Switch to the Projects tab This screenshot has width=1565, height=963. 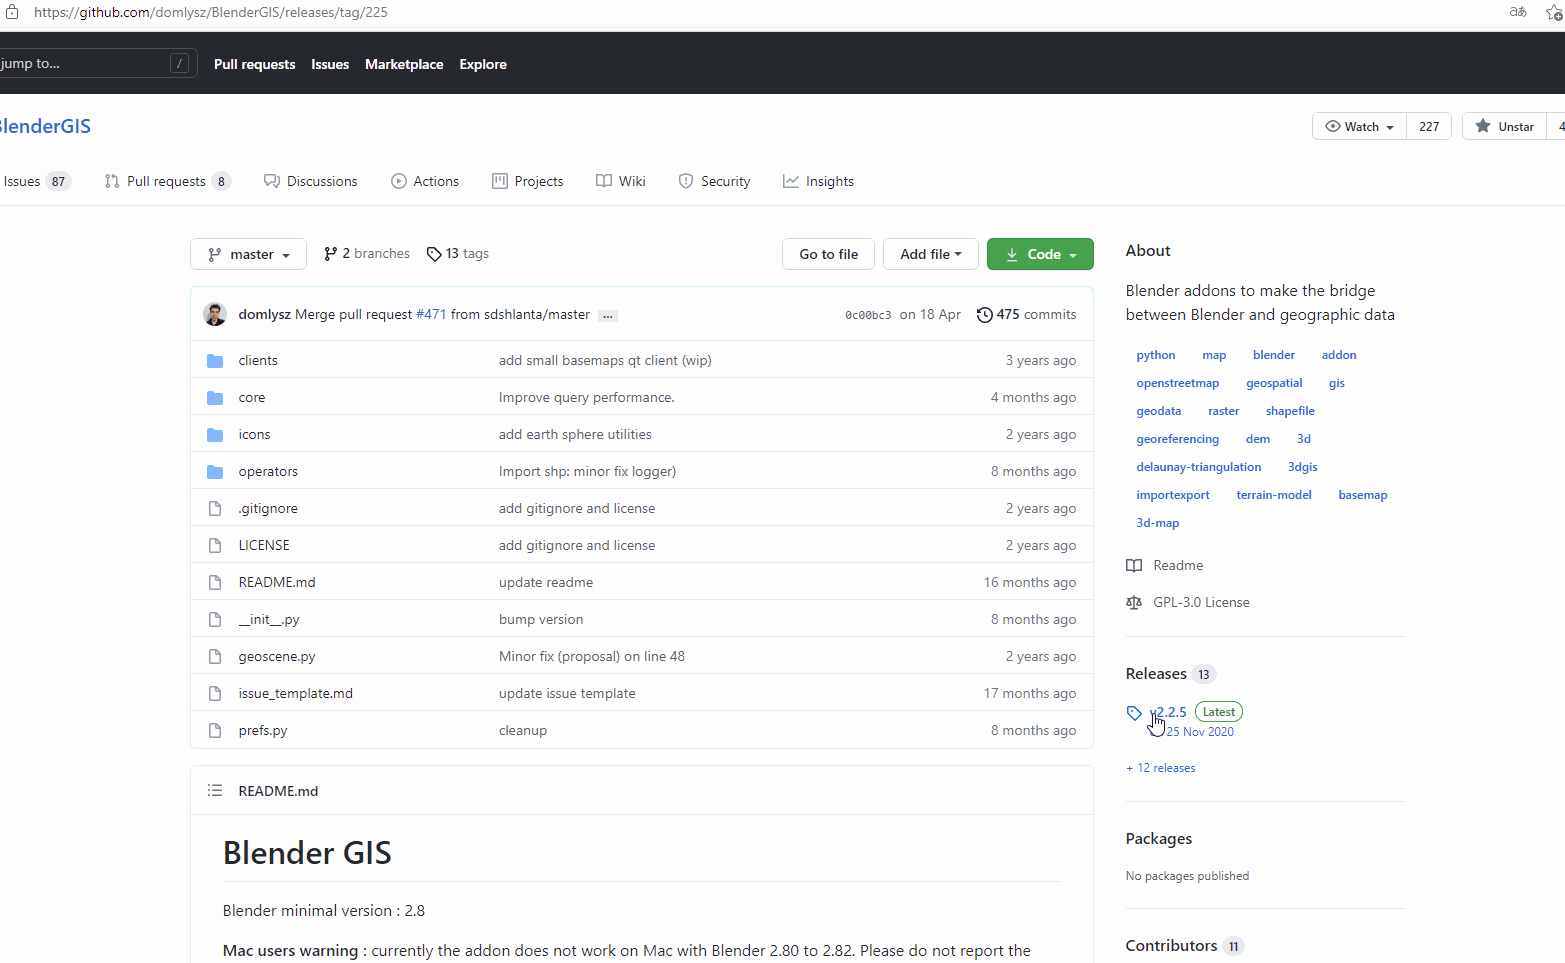(x=528, y=181)
